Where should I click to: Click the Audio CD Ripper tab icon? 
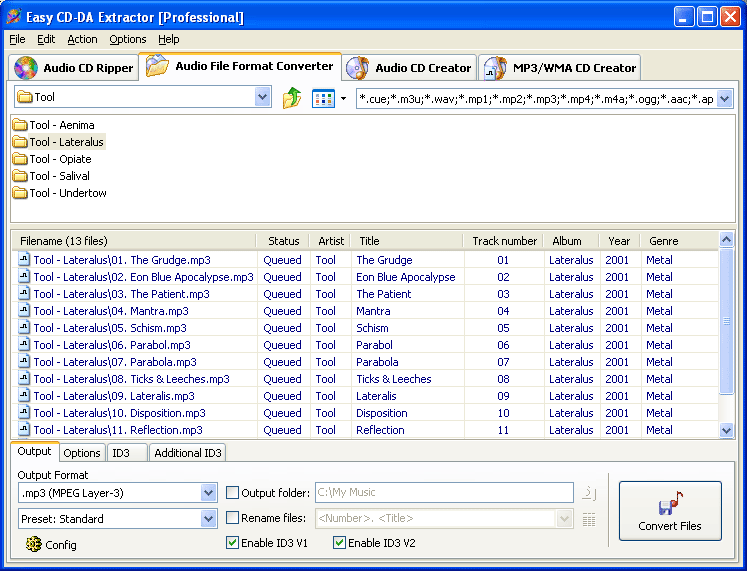tap(25, 68)
